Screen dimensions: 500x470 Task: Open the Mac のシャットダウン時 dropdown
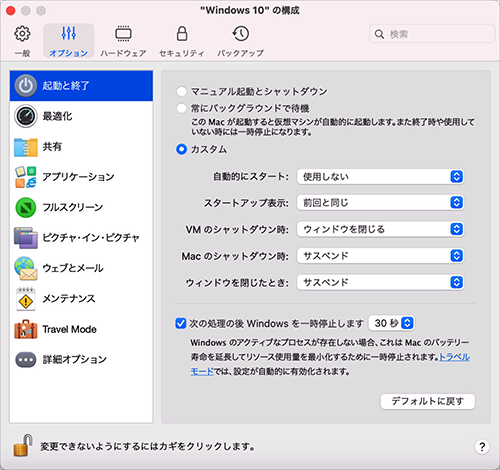(x=380, y=256)
